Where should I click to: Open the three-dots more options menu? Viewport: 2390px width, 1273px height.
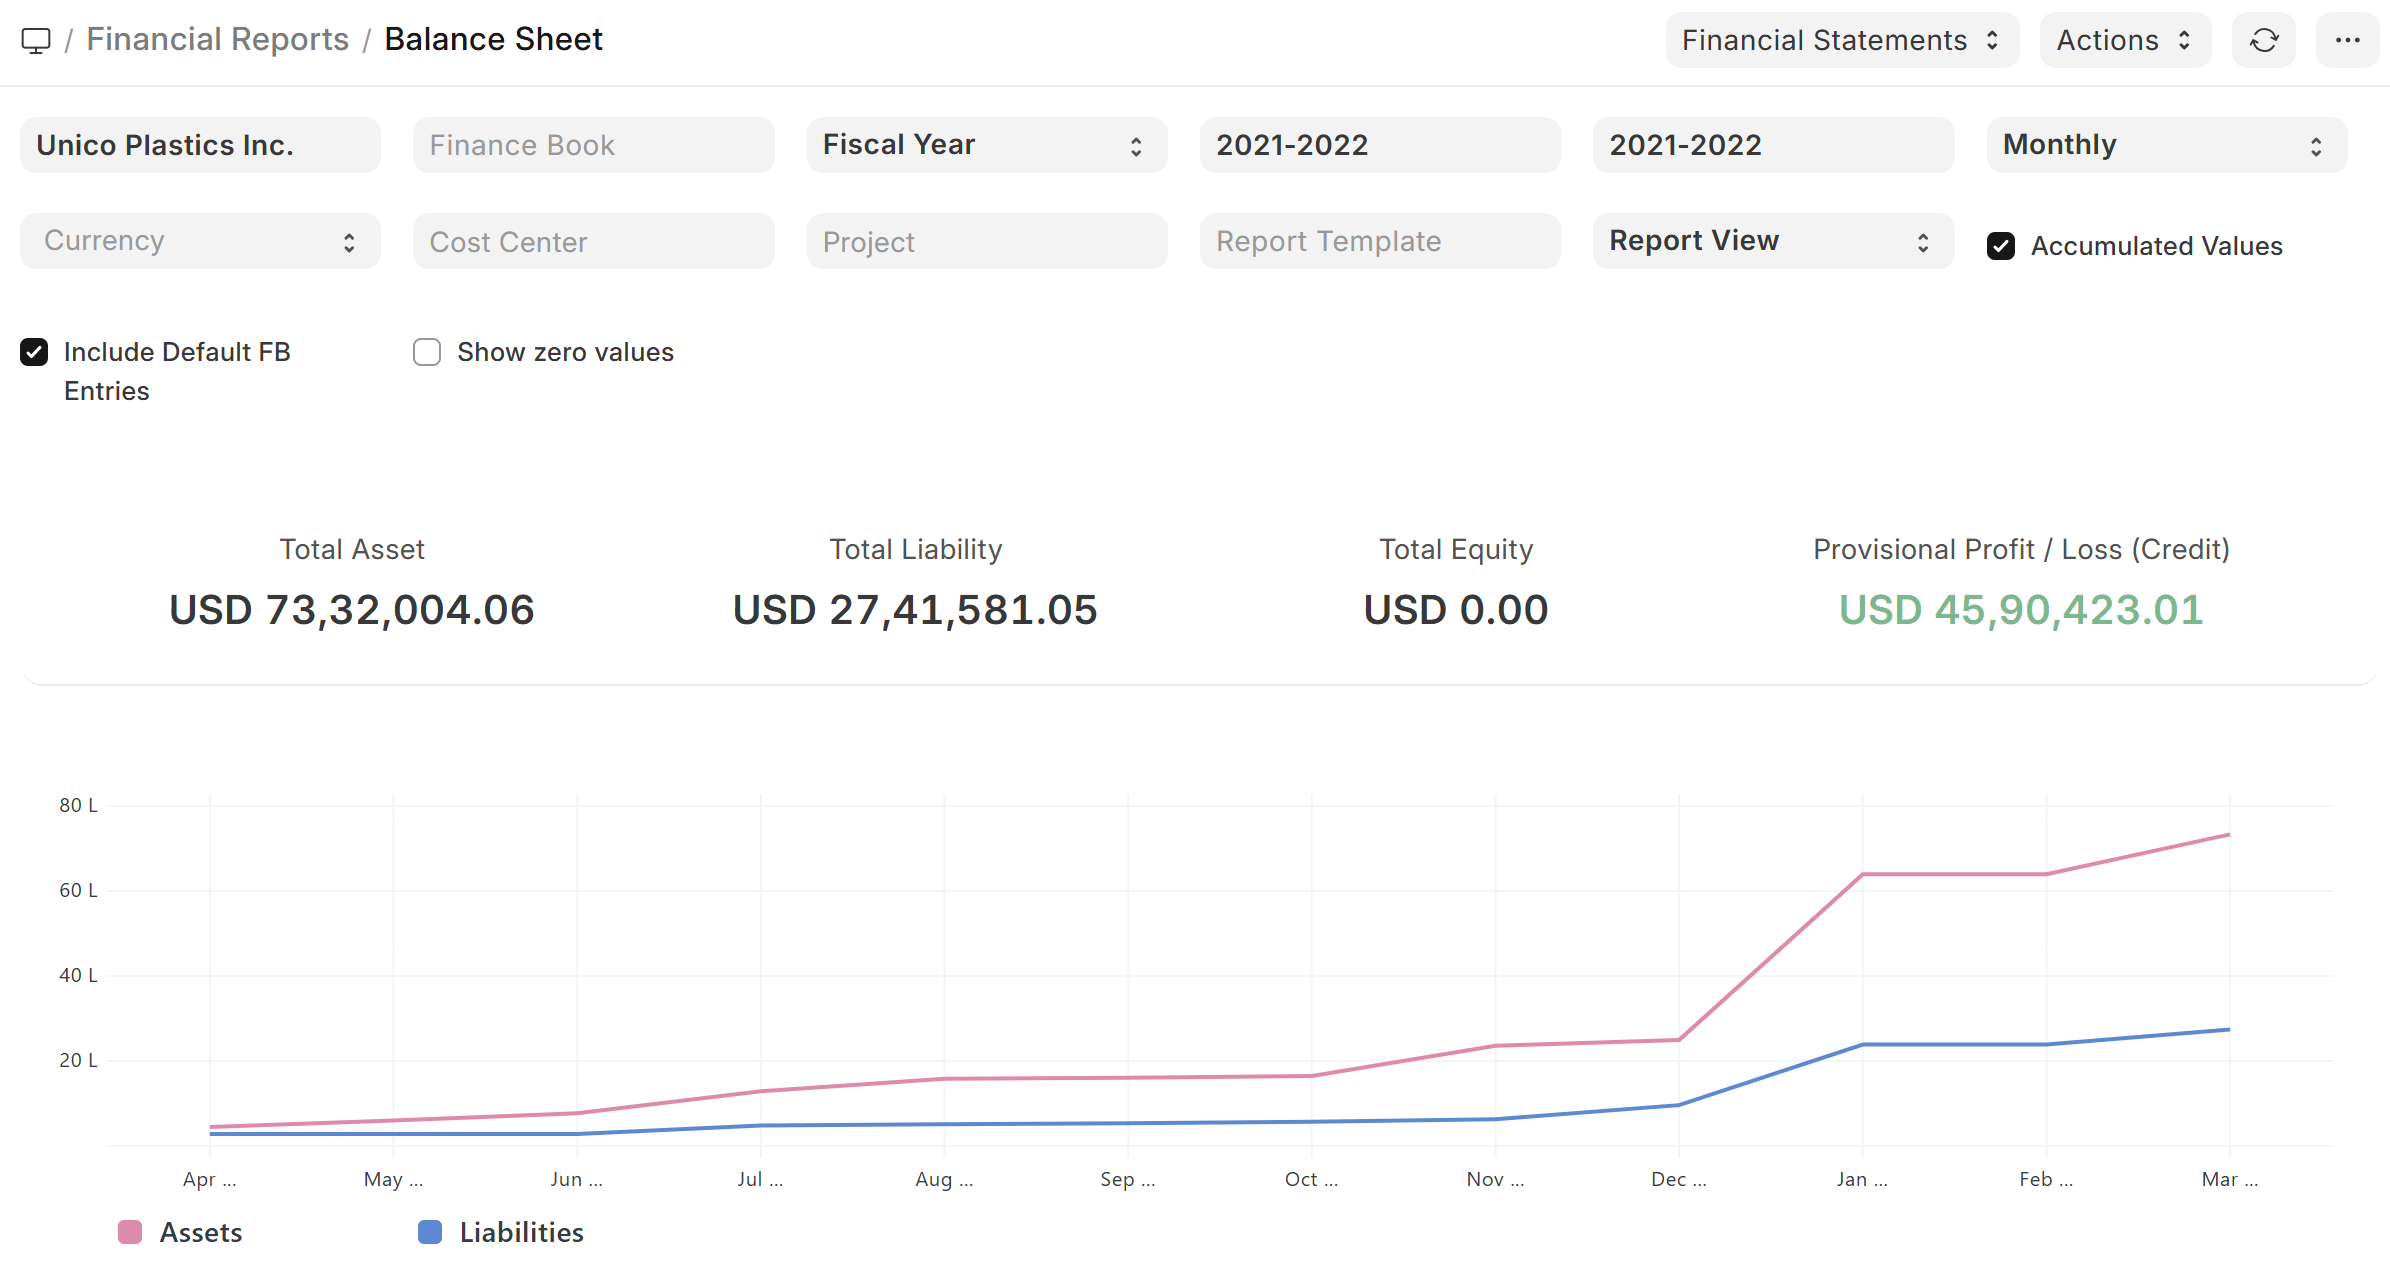2347,41
